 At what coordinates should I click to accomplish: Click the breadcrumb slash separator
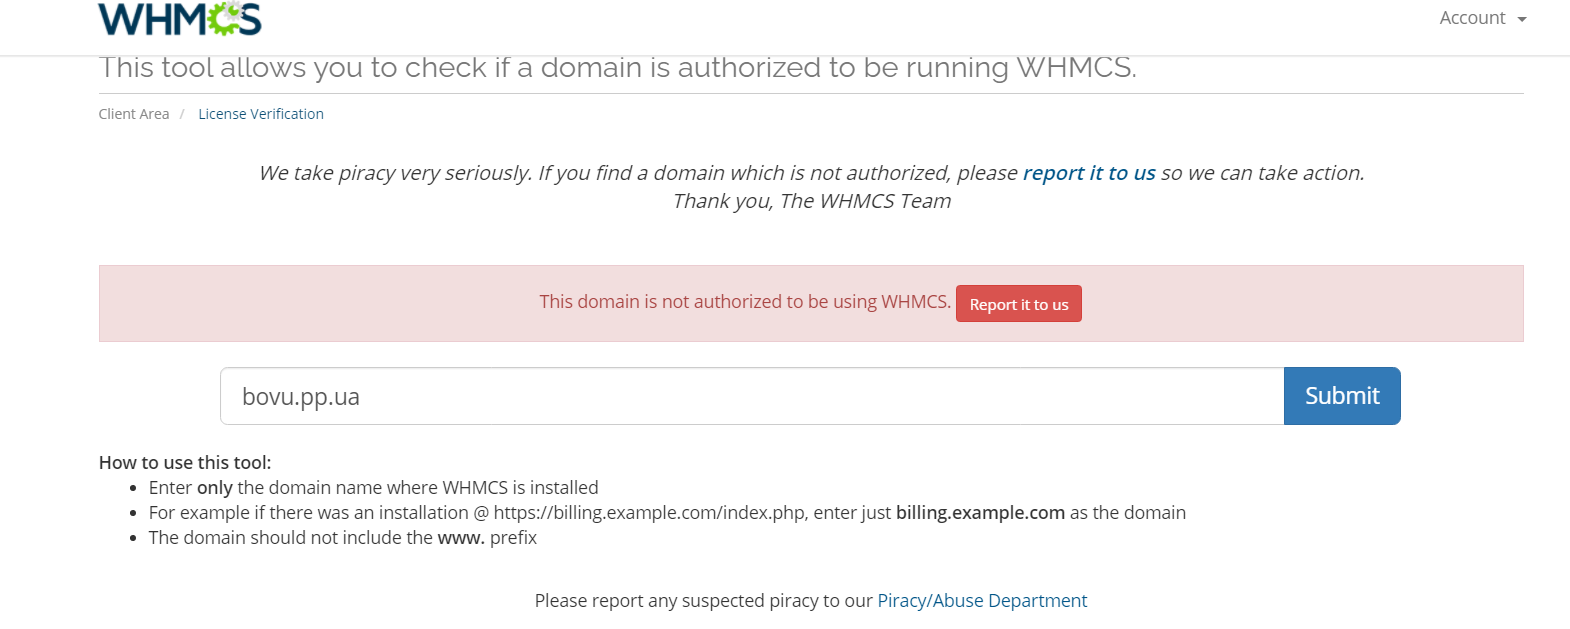[x=182, y=114]
